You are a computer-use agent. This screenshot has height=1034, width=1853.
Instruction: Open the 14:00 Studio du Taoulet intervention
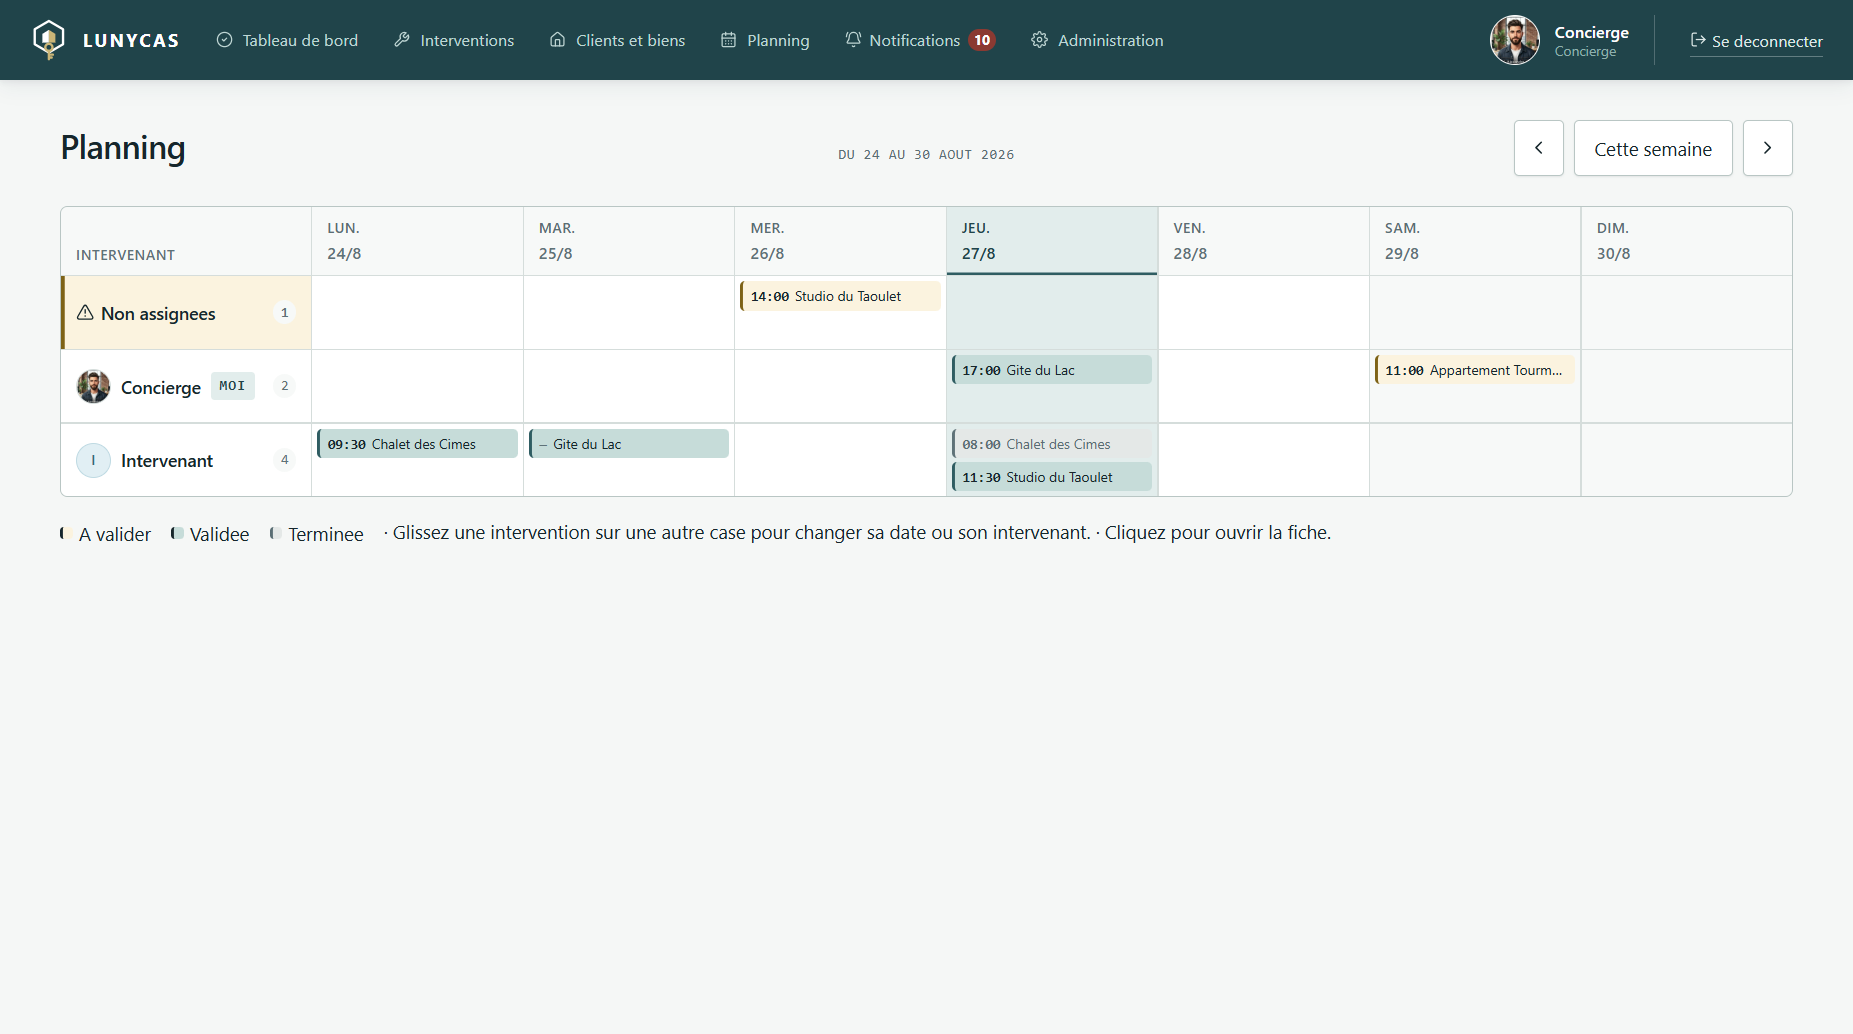pyautogui.click(x=840, y=296)
